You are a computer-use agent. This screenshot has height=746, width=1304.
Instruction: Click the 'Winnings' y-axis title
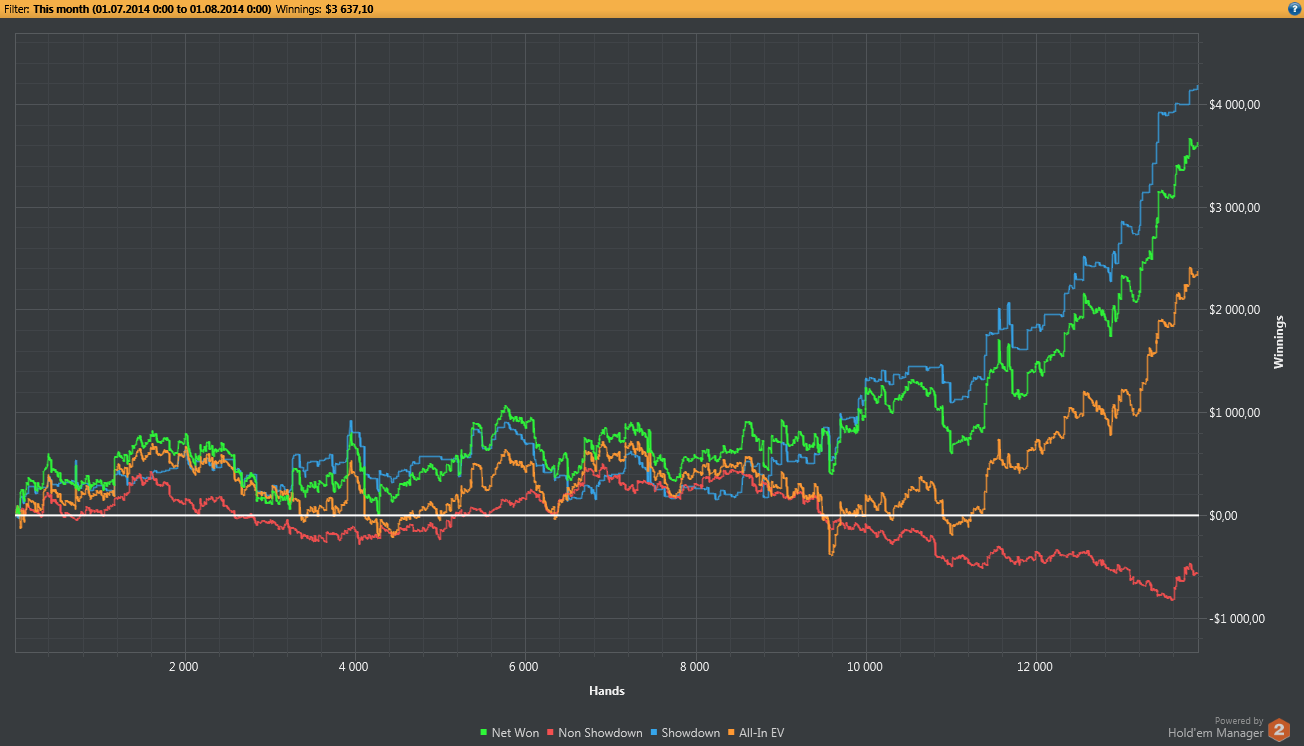[x=1279, y=341]
